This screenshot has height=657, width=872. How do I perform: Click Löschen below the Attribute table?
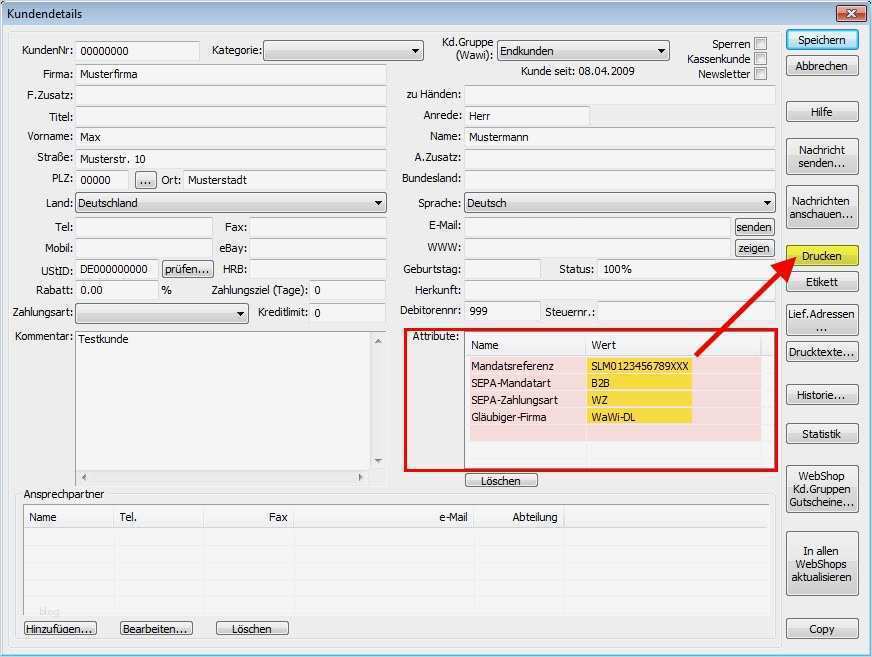pyautogui.click(x=501, y=481)
